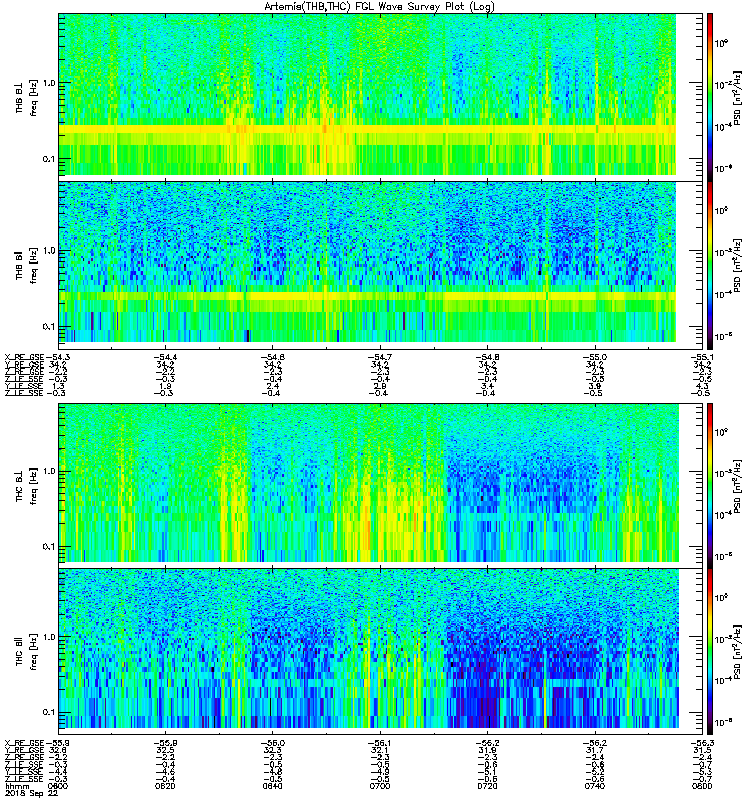The height and width of the screenshot is (800, 750).
Task: Click the 0.1 frequency tick on THB B⊥ panel
Action: [48, 159]
